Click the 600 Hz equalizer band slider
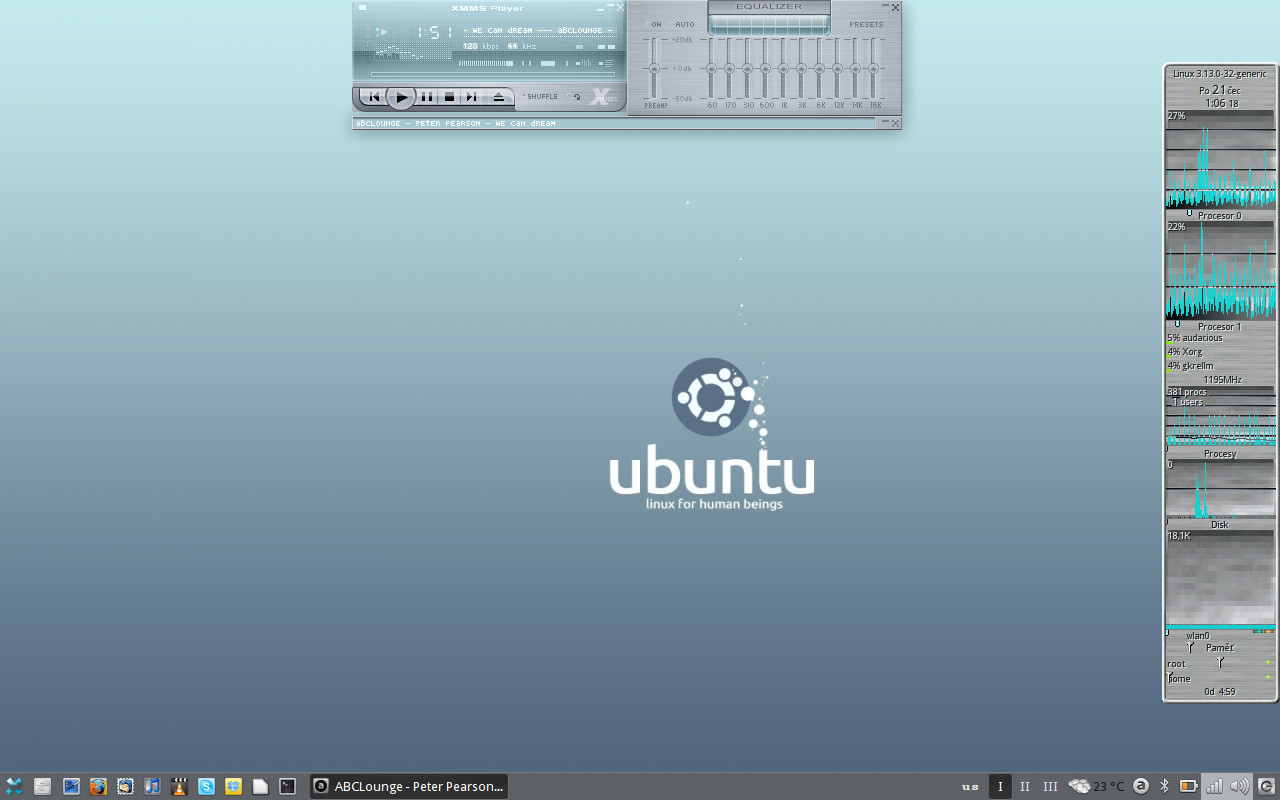The height and width of the screenshot is (800, 1280). coord(765,68)
